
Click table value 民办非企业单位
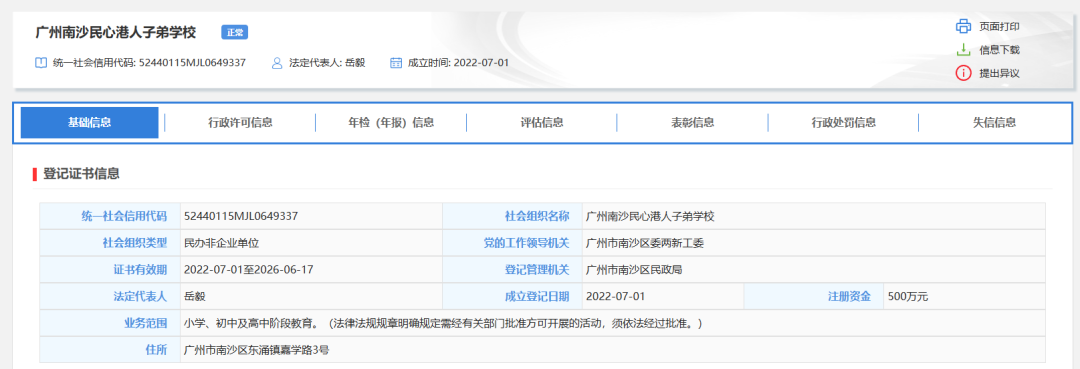pos(221,243)
